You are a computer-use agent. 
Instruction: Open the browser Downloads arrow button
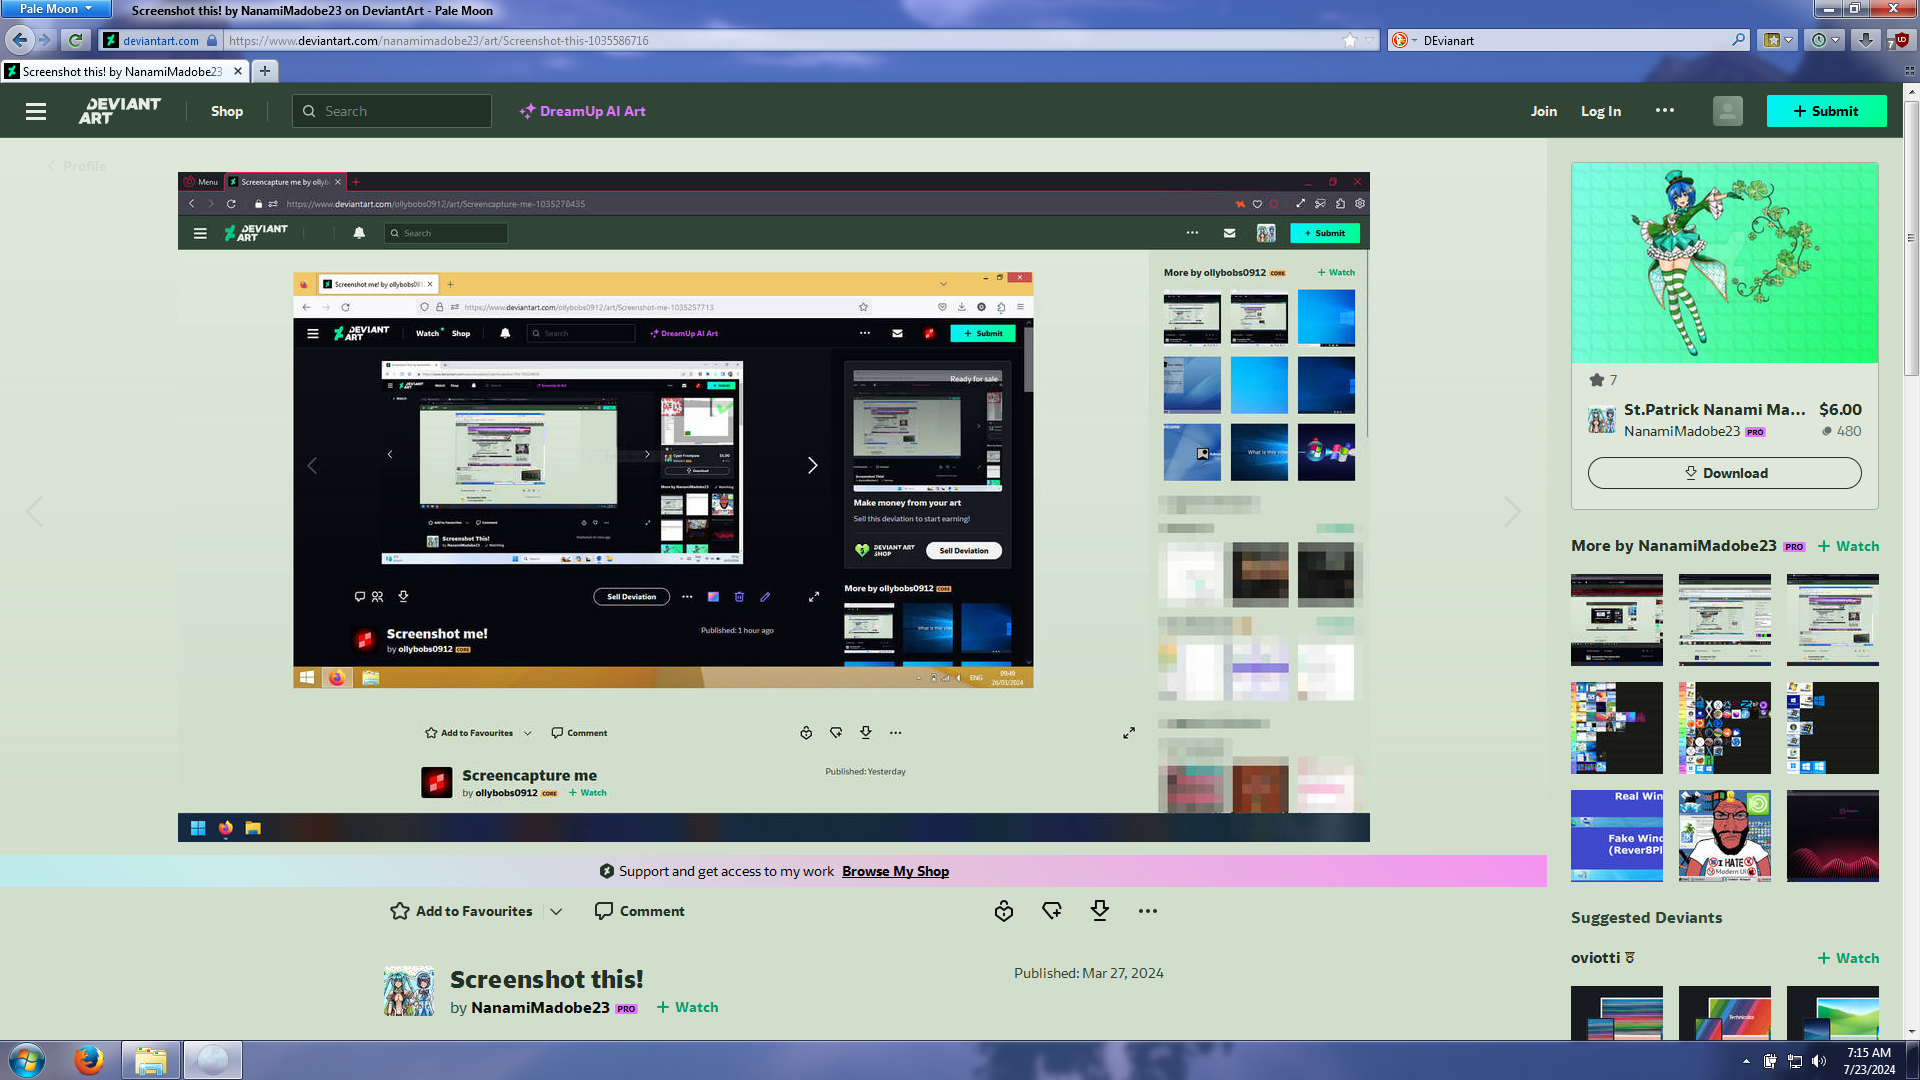click(x=1865, y=40)
